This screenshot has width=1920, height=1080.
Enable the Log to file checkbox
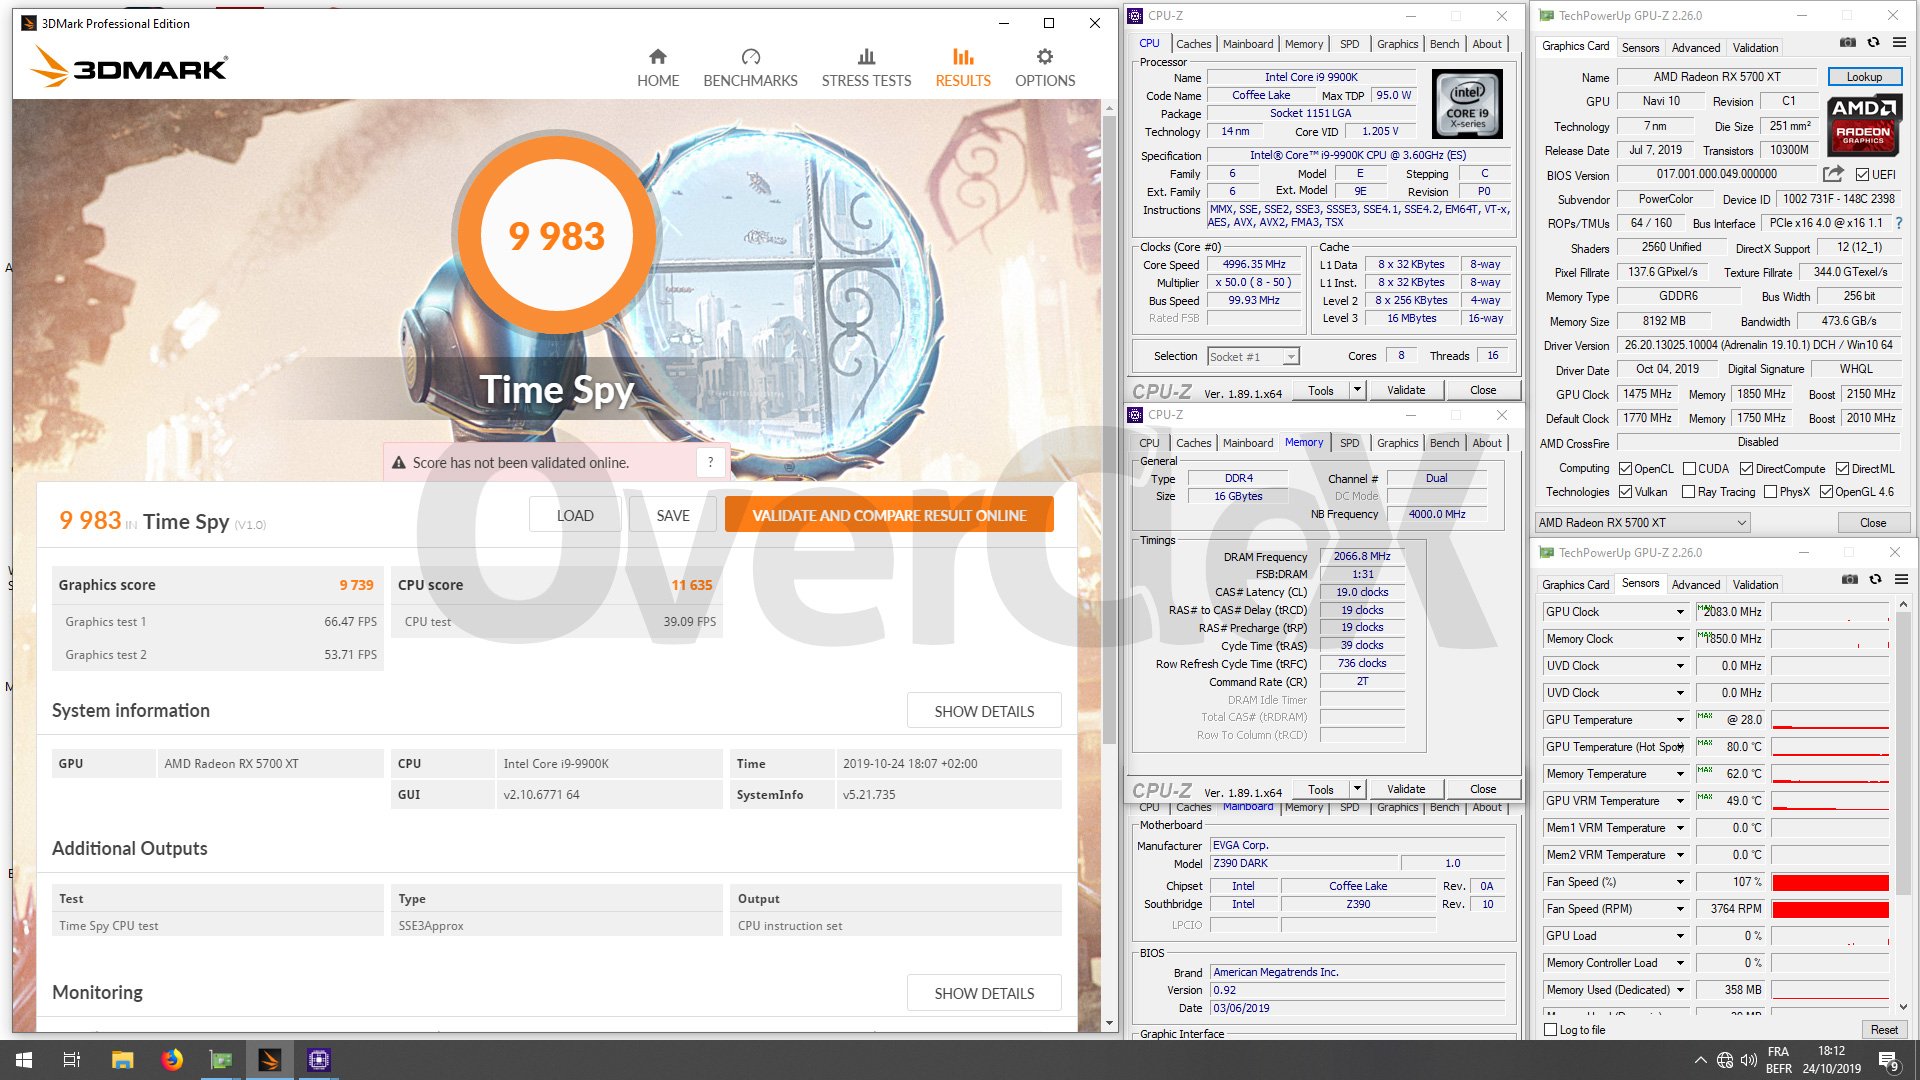pyautogui.click(x=1551, y=1030)
